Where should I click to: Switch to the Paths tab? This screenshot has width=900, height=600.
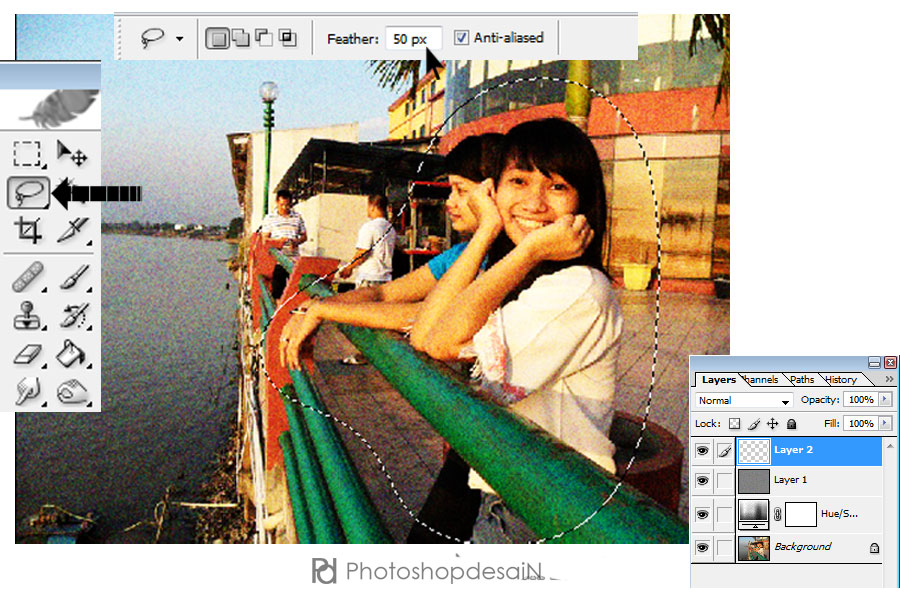[x=802, y=380]
